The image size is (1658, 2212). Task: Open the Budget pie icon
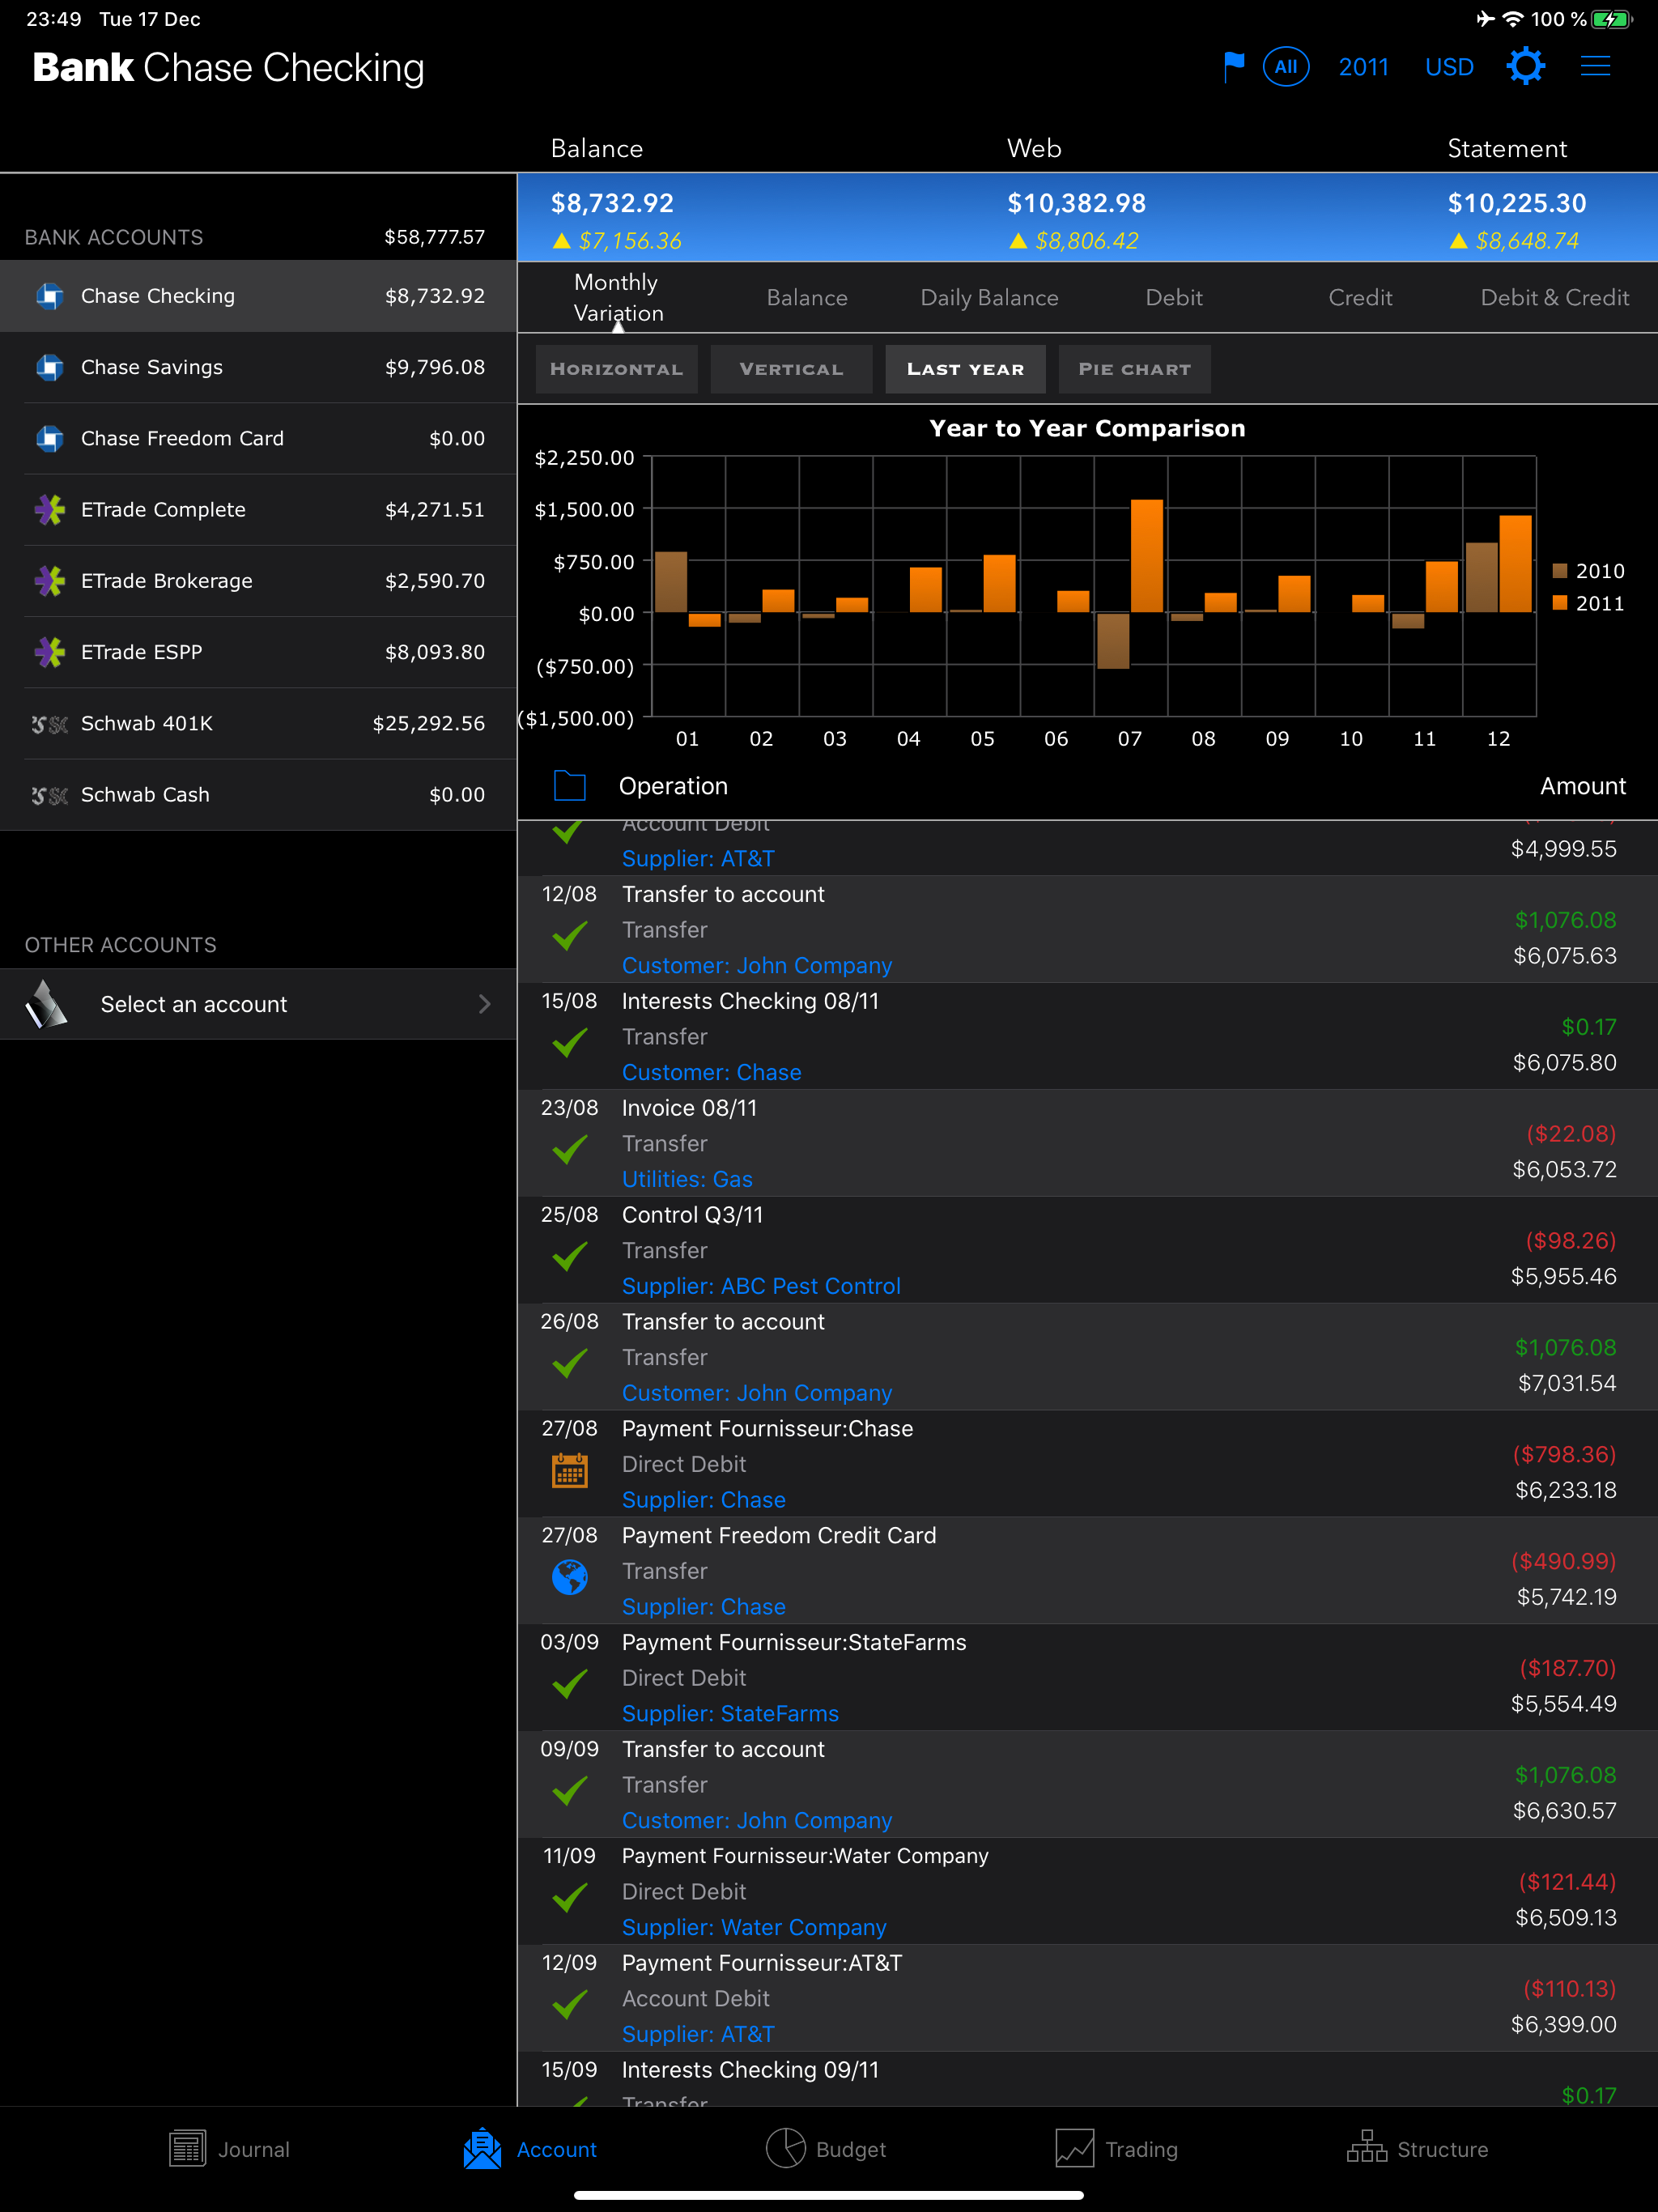(786, 2148)
